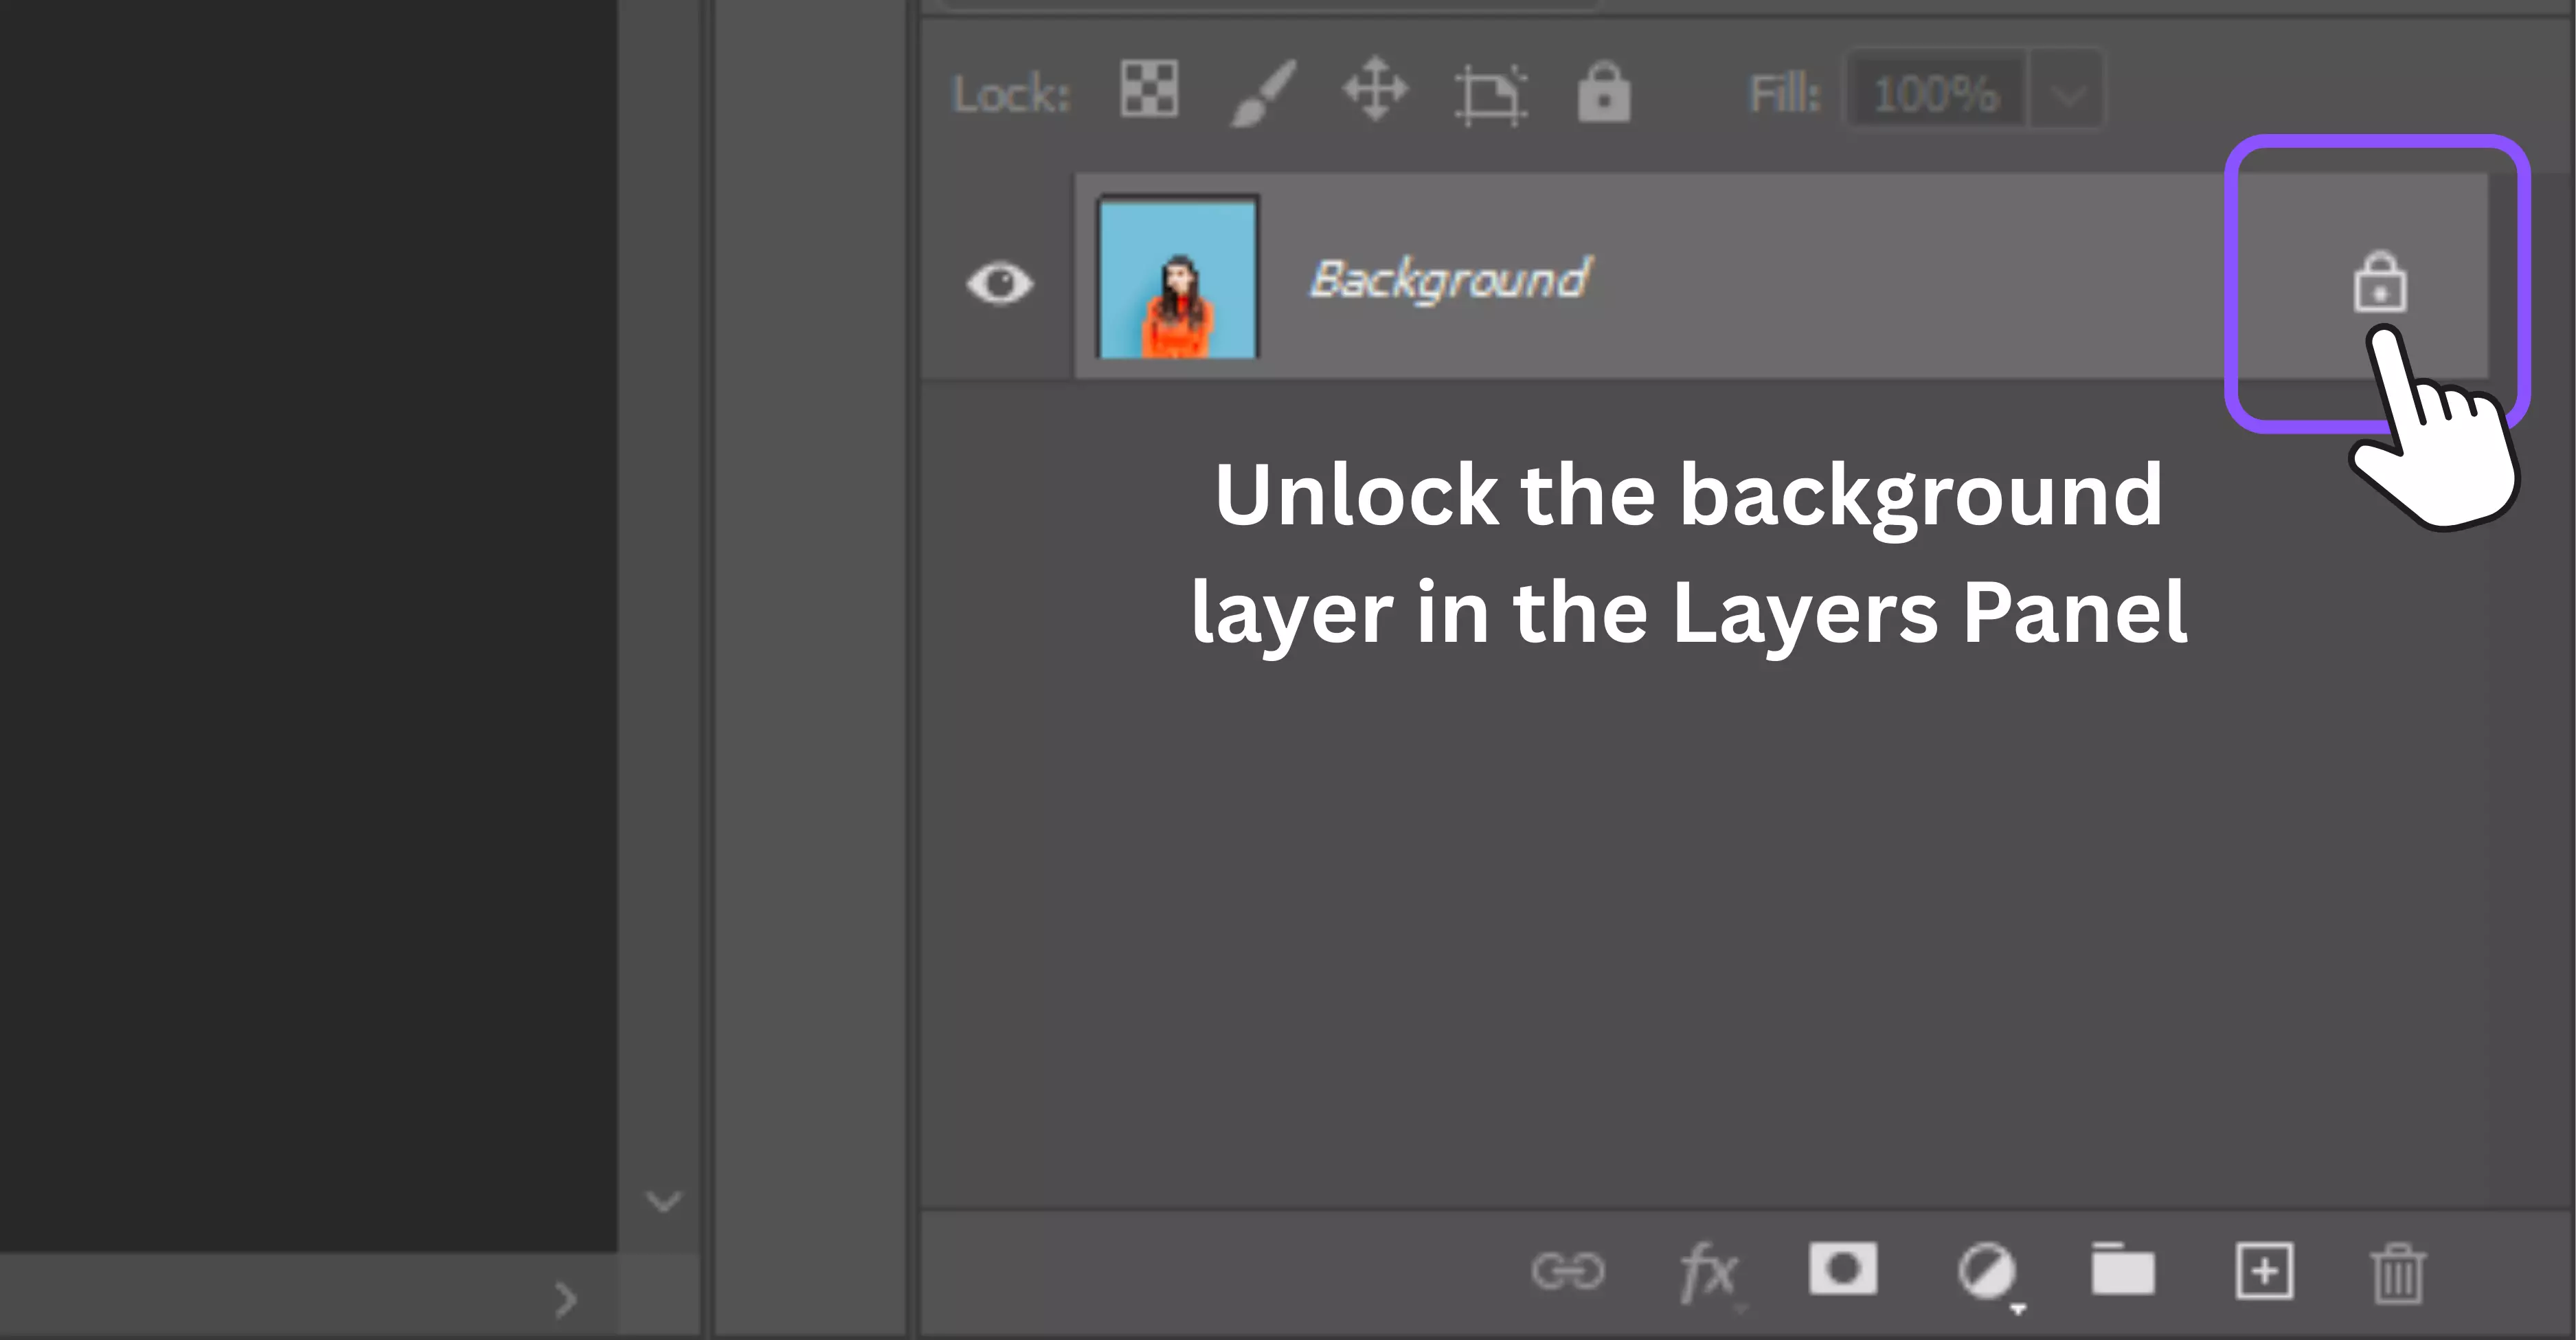The width and height of the screenshot is (2576, 1340).
Task: Open the Fill percentage dropdown arrow
Action: (x=2067, y=94)
